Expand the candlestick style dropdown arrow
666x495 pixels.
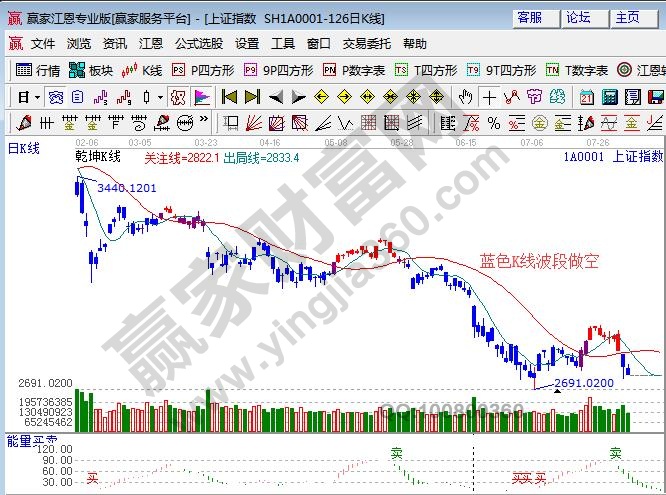(x=161, y=97)
